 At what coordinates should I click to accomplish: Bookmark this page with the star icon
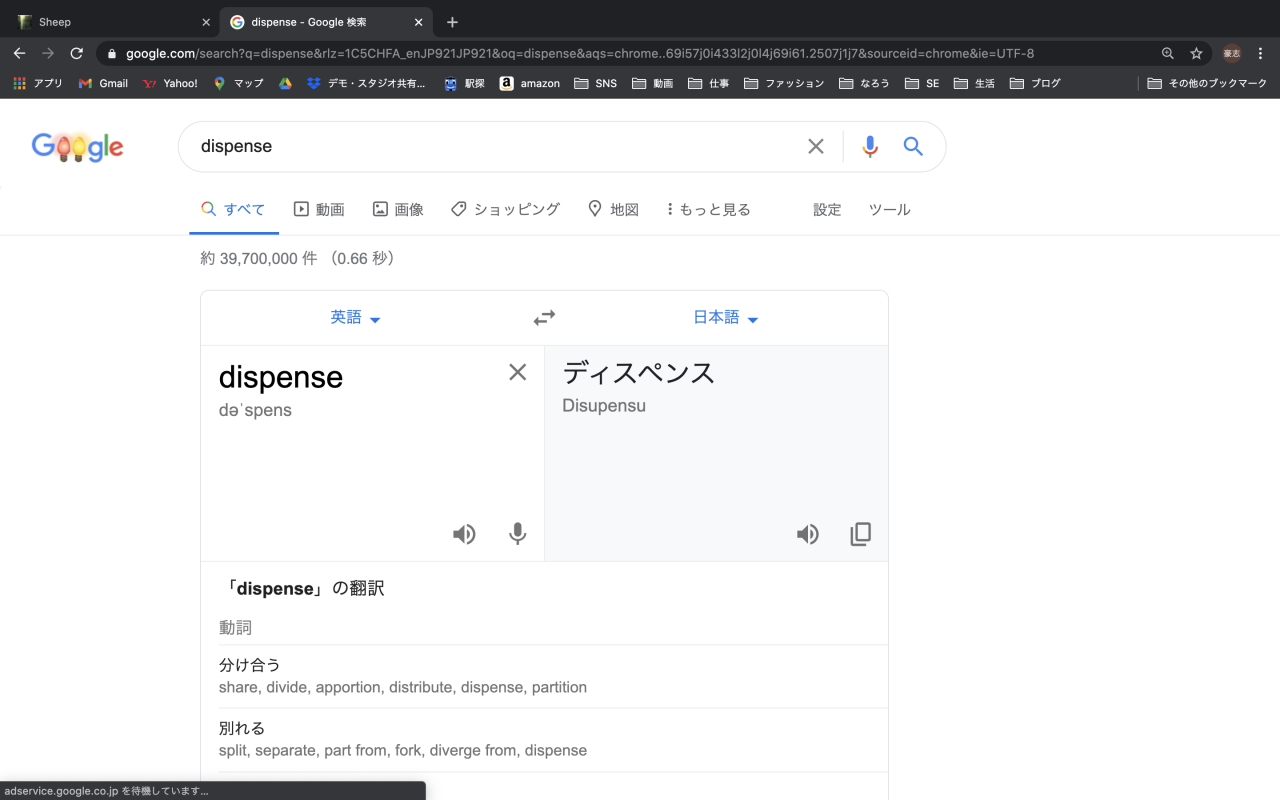click(x=1196, y=53)
